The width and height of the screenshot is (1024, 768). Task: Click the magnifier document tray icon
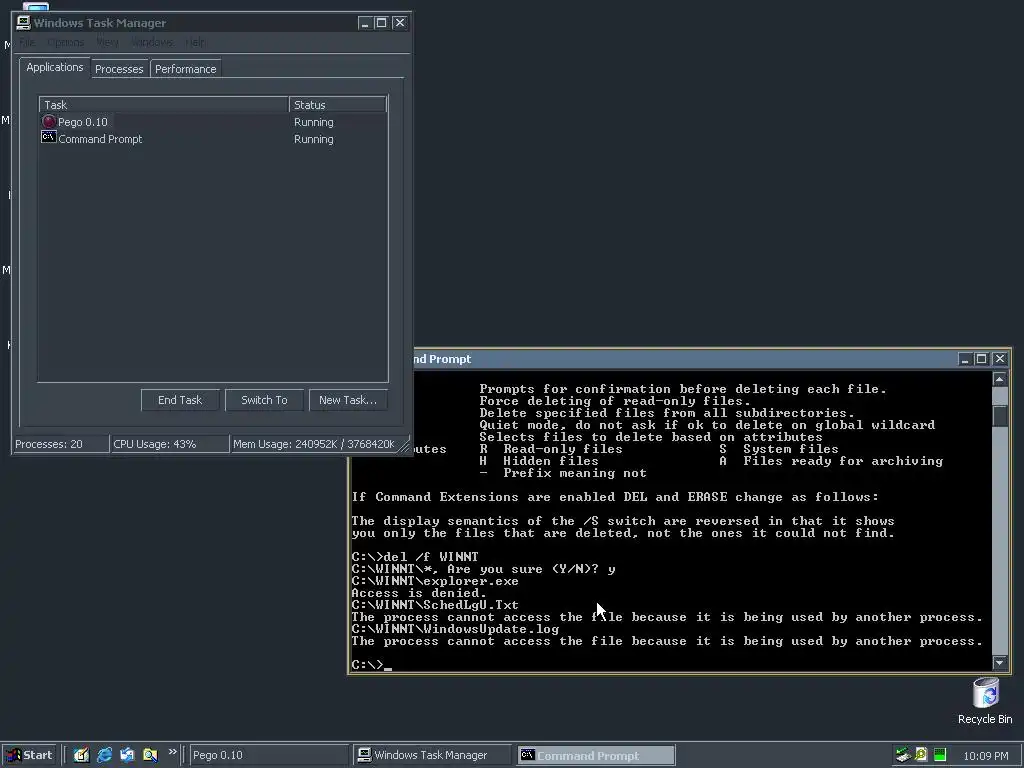click(x=921, y=754)
